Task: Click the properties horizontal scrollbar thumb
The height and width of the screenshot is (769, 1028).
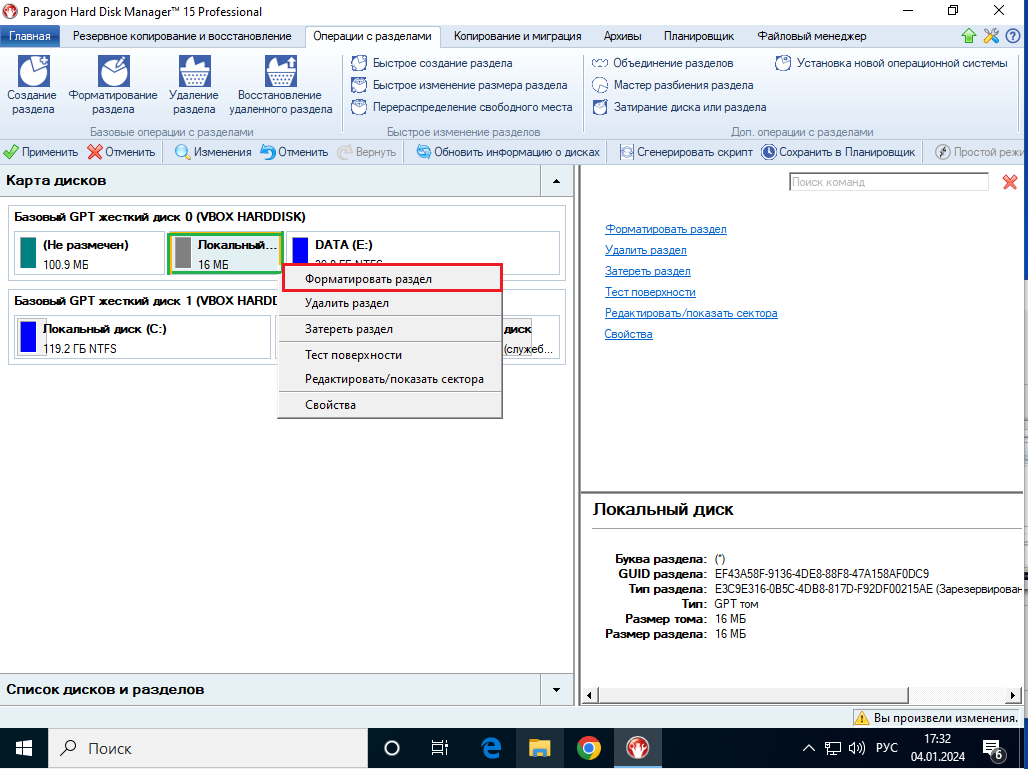Action: click(x=753, y=695)
